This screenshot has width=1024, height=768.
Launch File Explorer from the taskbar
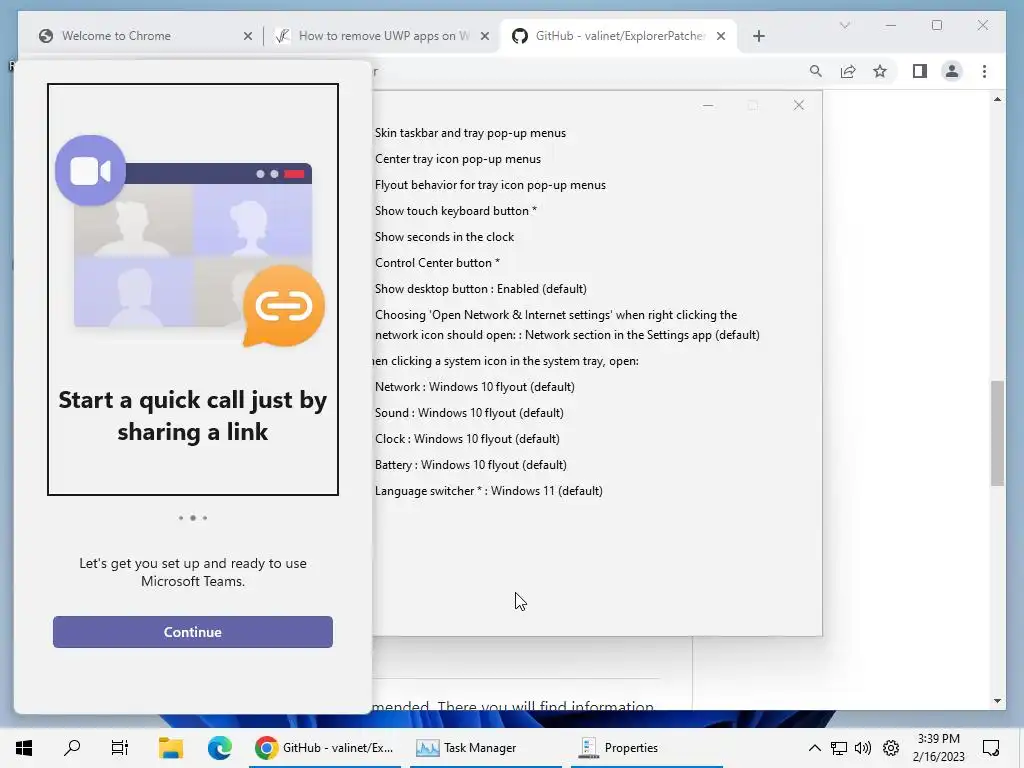[171, 748]
